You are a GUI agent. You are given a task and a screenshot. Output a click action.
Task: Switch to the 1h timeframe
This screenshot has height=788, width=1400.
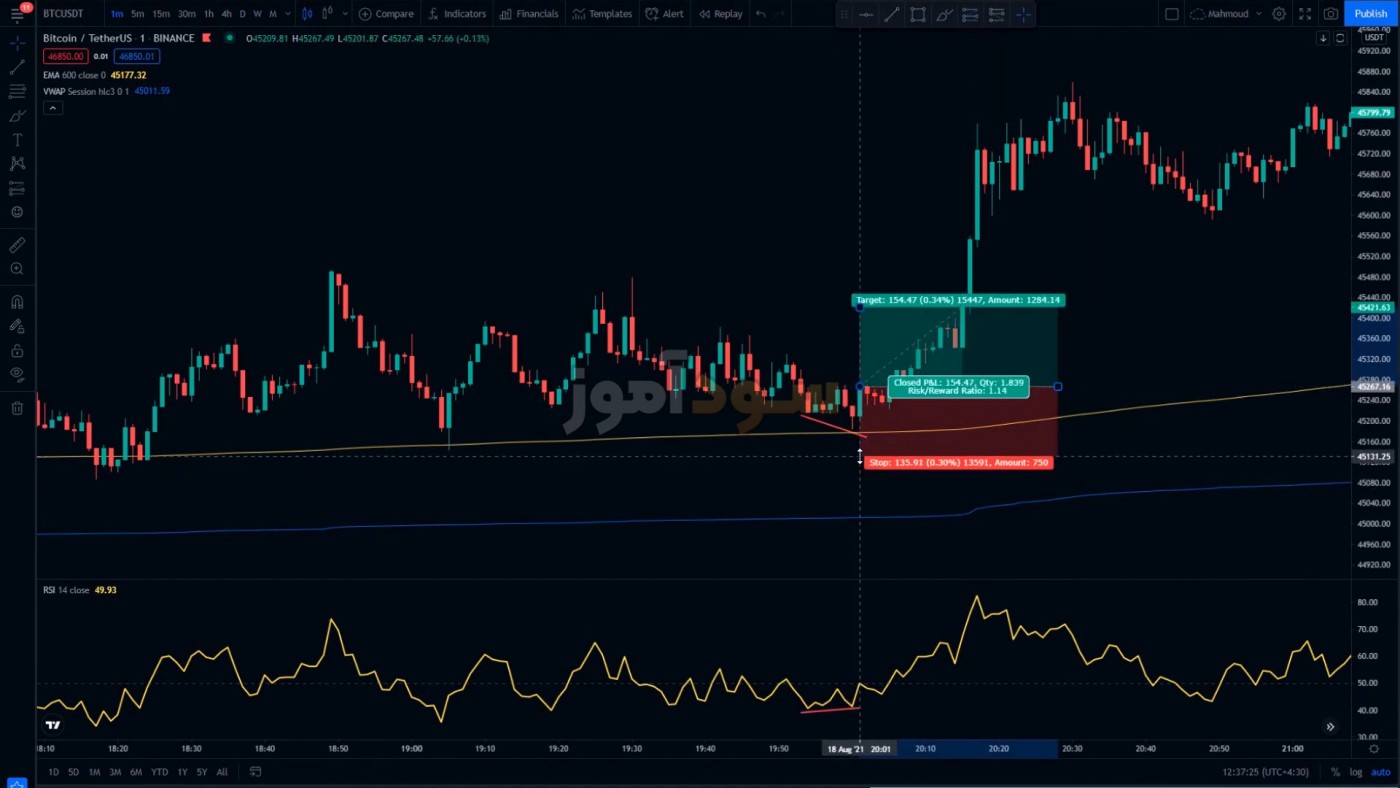click(x=208, y=14)
